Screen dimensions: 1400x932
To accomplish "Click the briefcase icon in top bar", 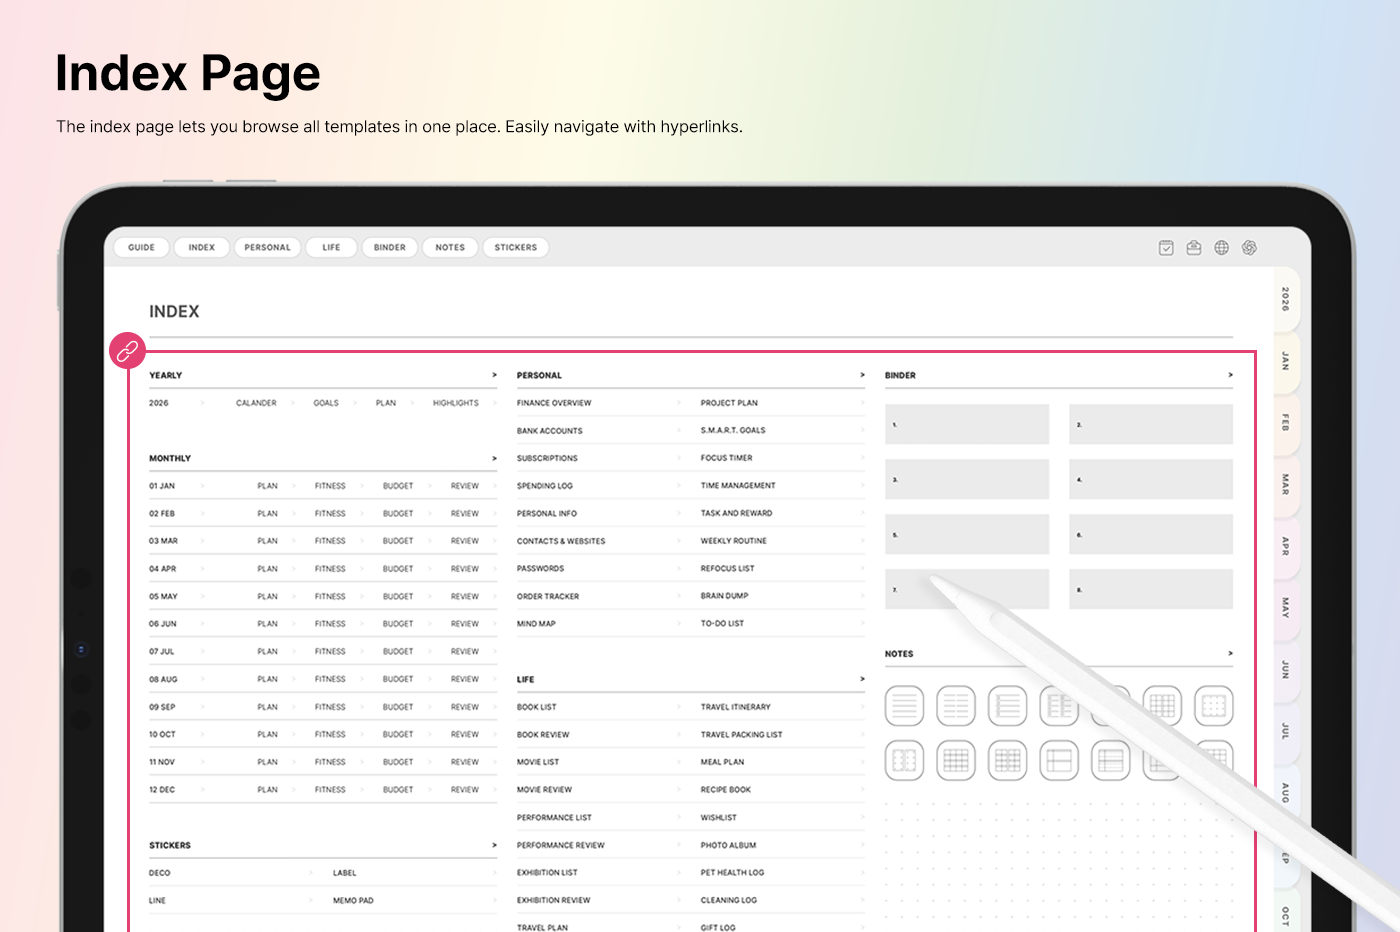I will (1194, 248).
